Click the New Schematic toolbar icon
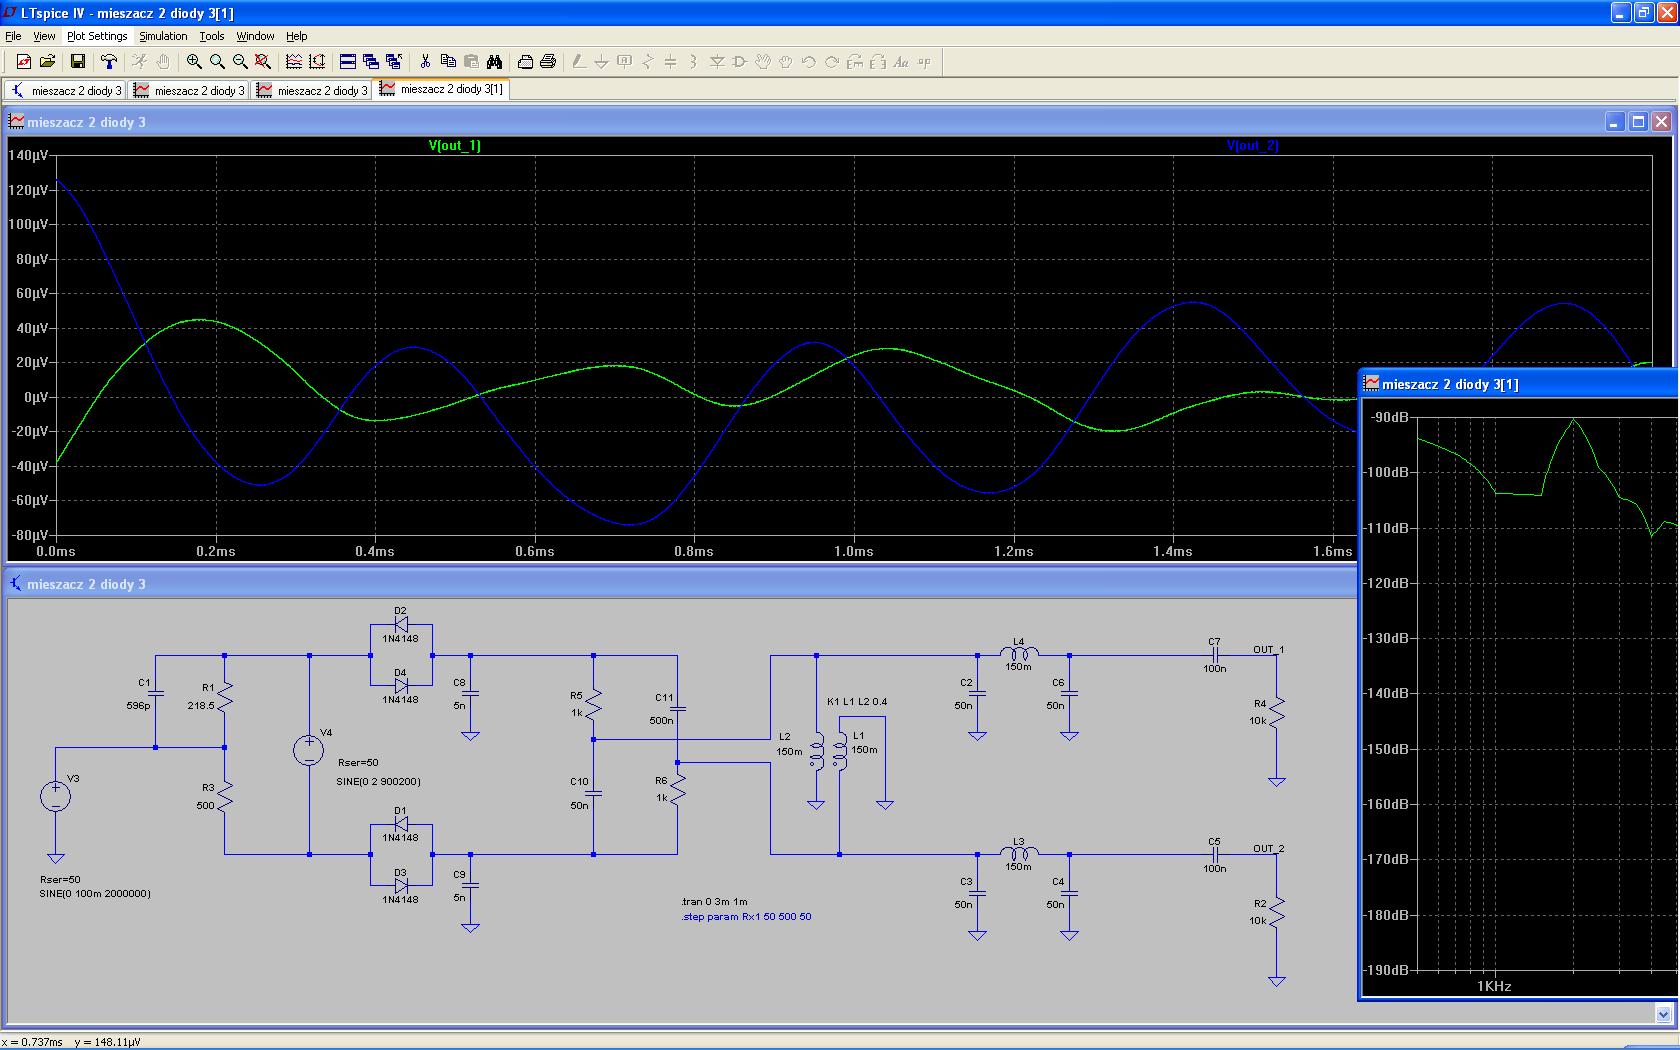 [23, 62]
